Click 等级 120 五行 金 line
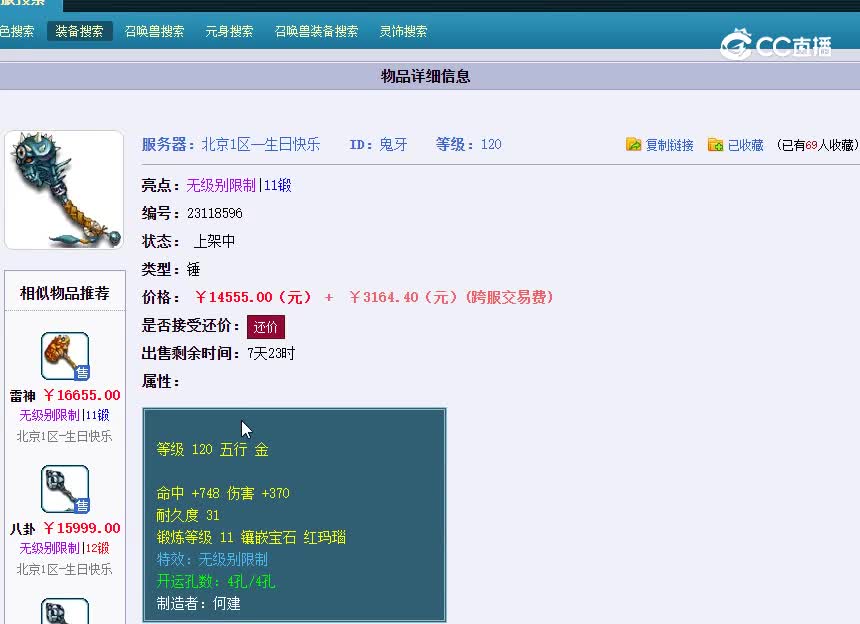The image size is (860, 624). [x=212, y=450]
